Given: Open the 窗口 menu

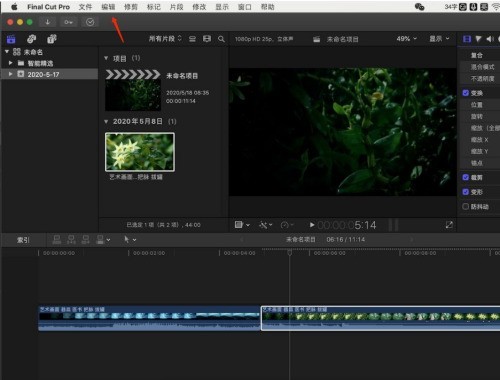Looking at the screenshot, I should (245, 7).
